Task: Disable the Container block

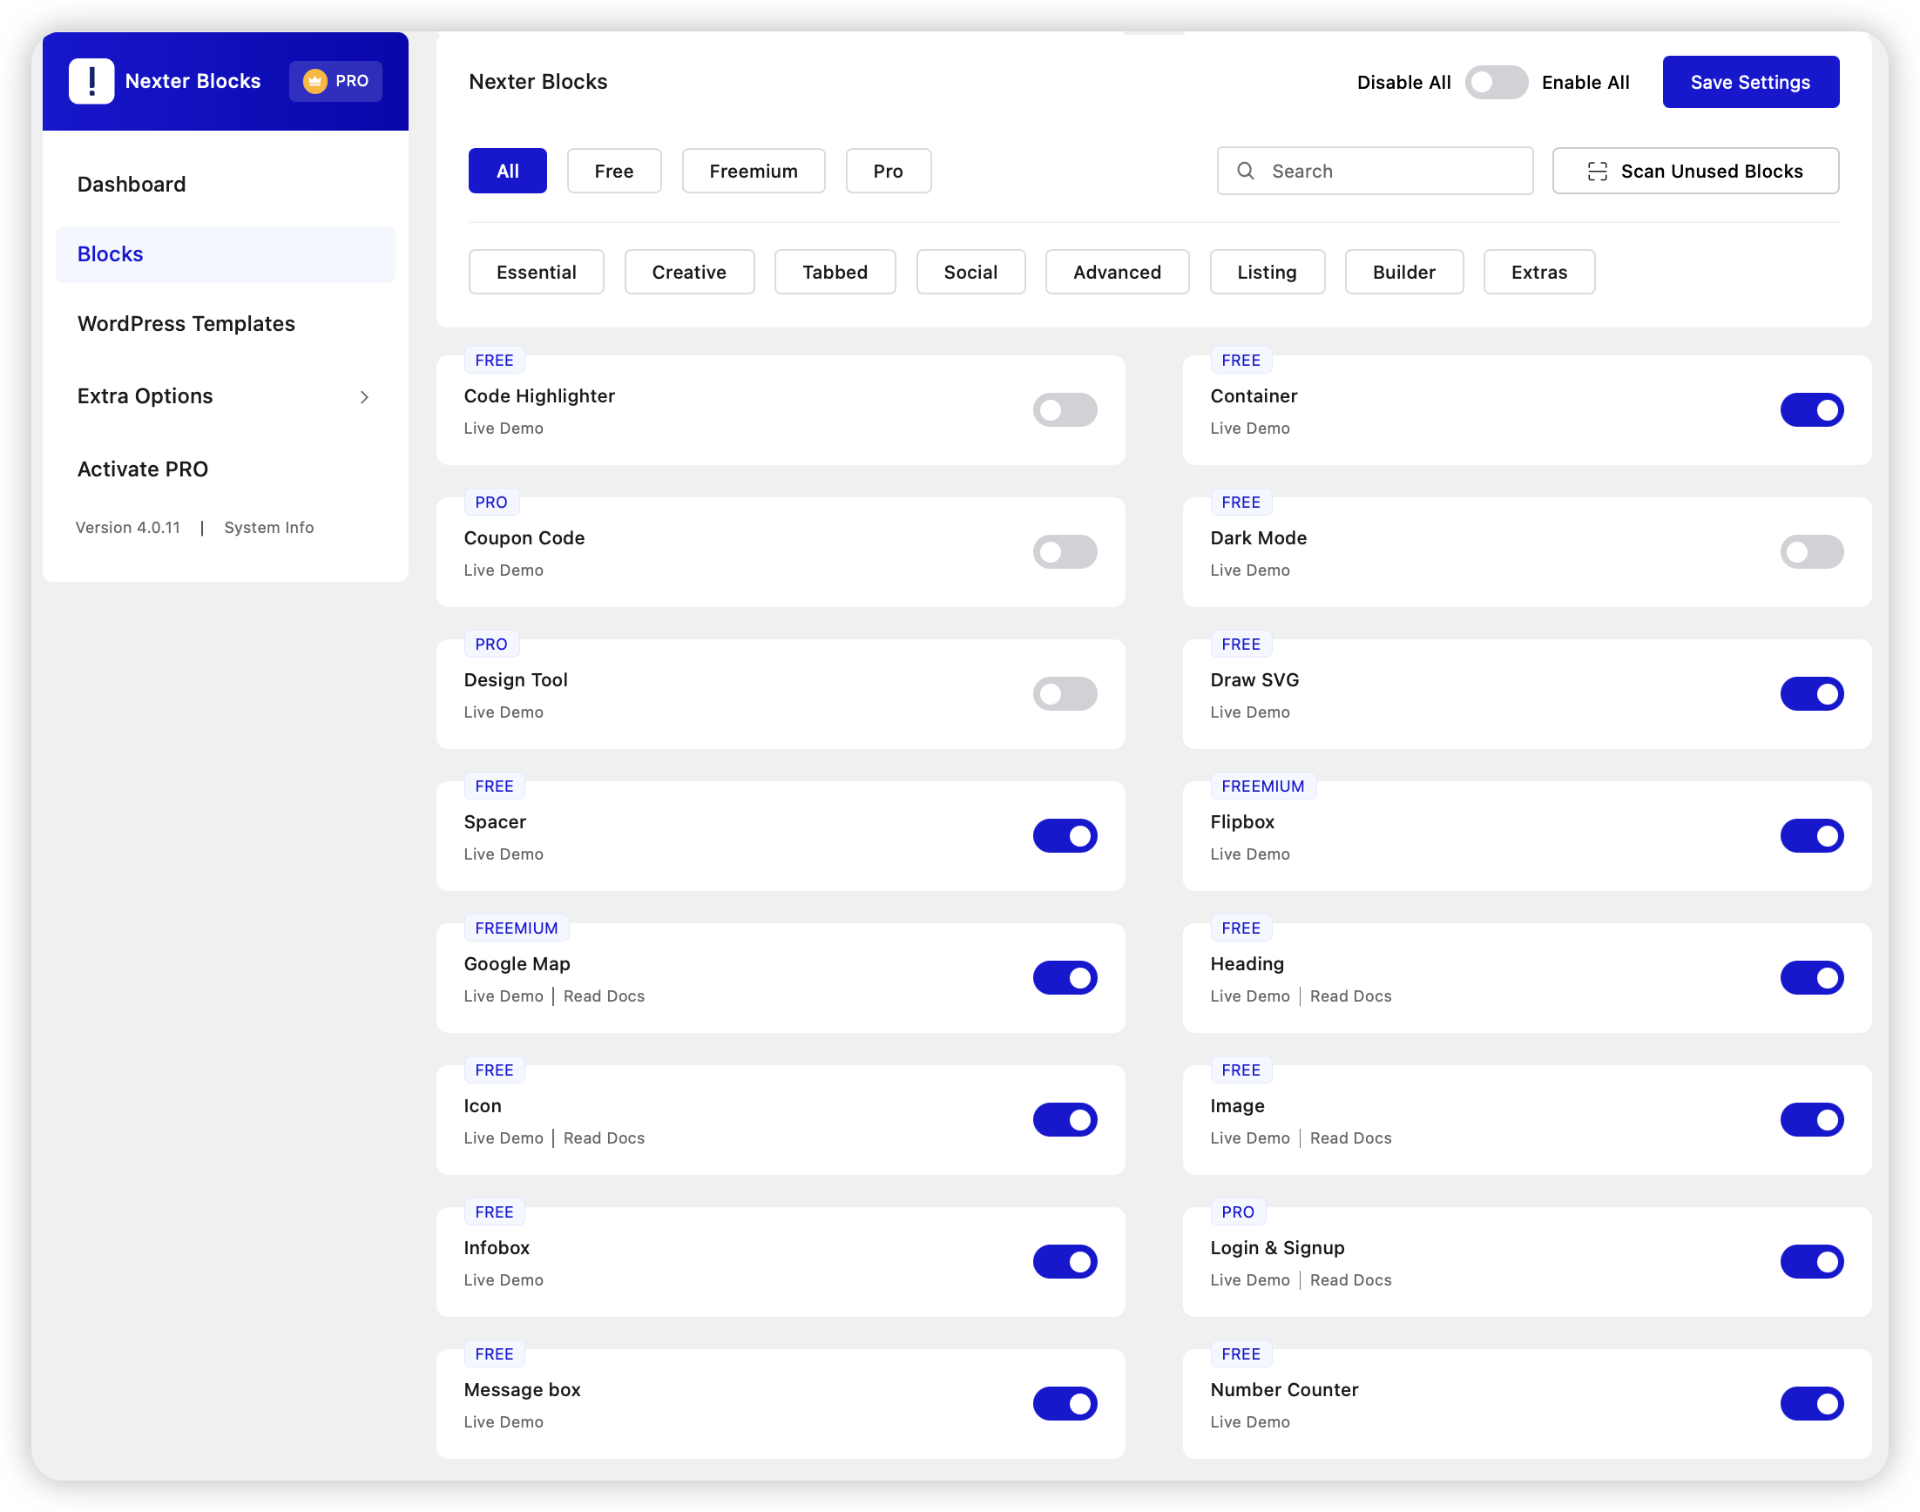Action: pos(1812,410)
